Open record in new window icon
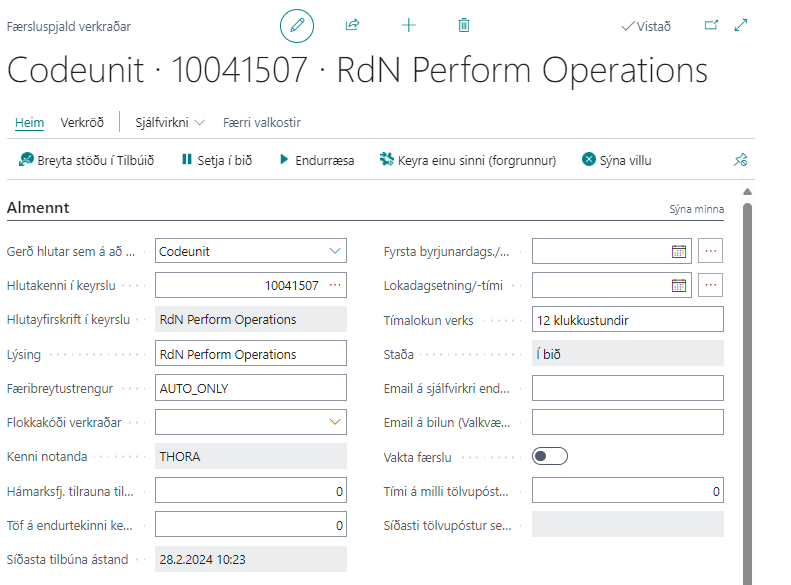791x585 pixels. (x=711, y=26)
